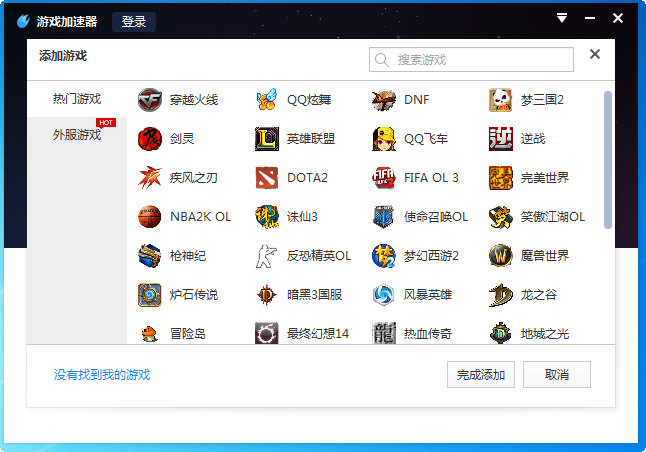Click the DOTA2 label text
The image size is (646, 452).
pos(307,178)
